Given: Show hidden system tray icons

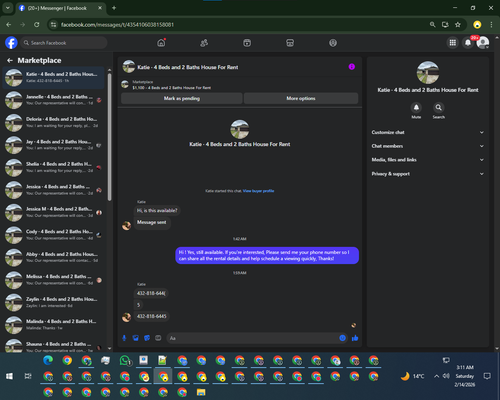Looking at the screenshot, I should [436, 376].
